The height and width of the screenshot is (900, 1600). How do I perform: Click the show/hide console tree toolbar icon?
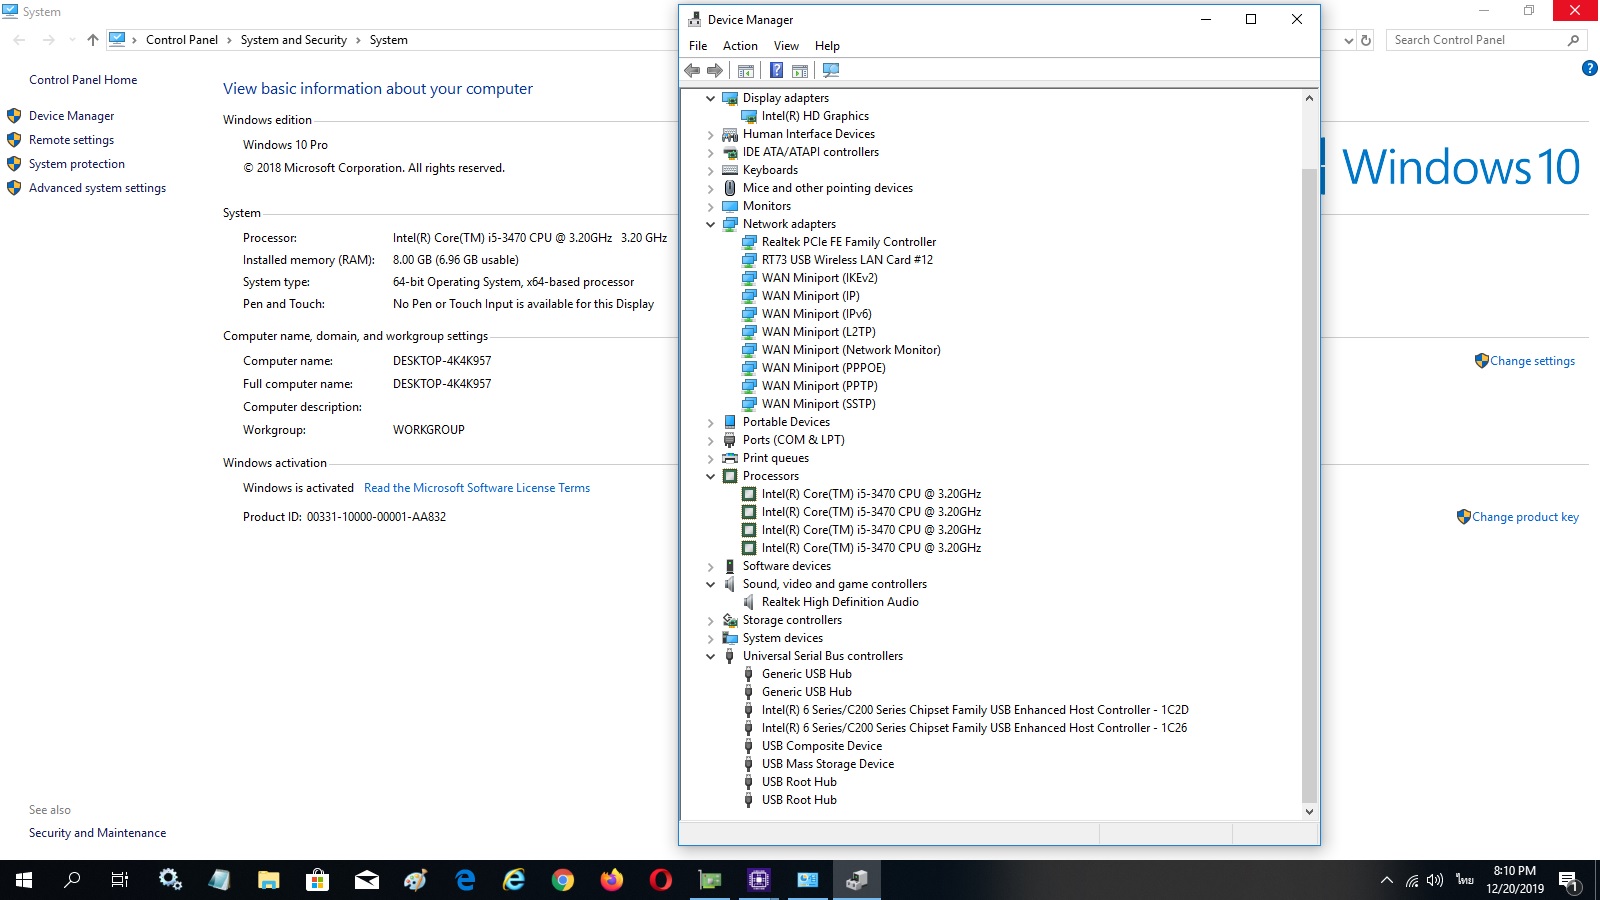[x=746, y=70]
